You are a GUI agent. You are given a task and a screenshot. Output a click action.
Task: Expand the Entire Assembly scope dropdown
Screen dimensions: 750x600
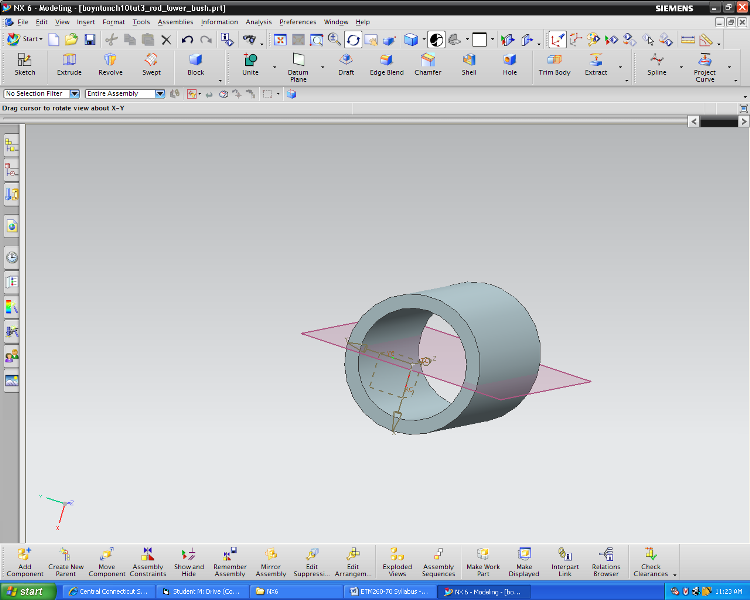pos(160,94)
